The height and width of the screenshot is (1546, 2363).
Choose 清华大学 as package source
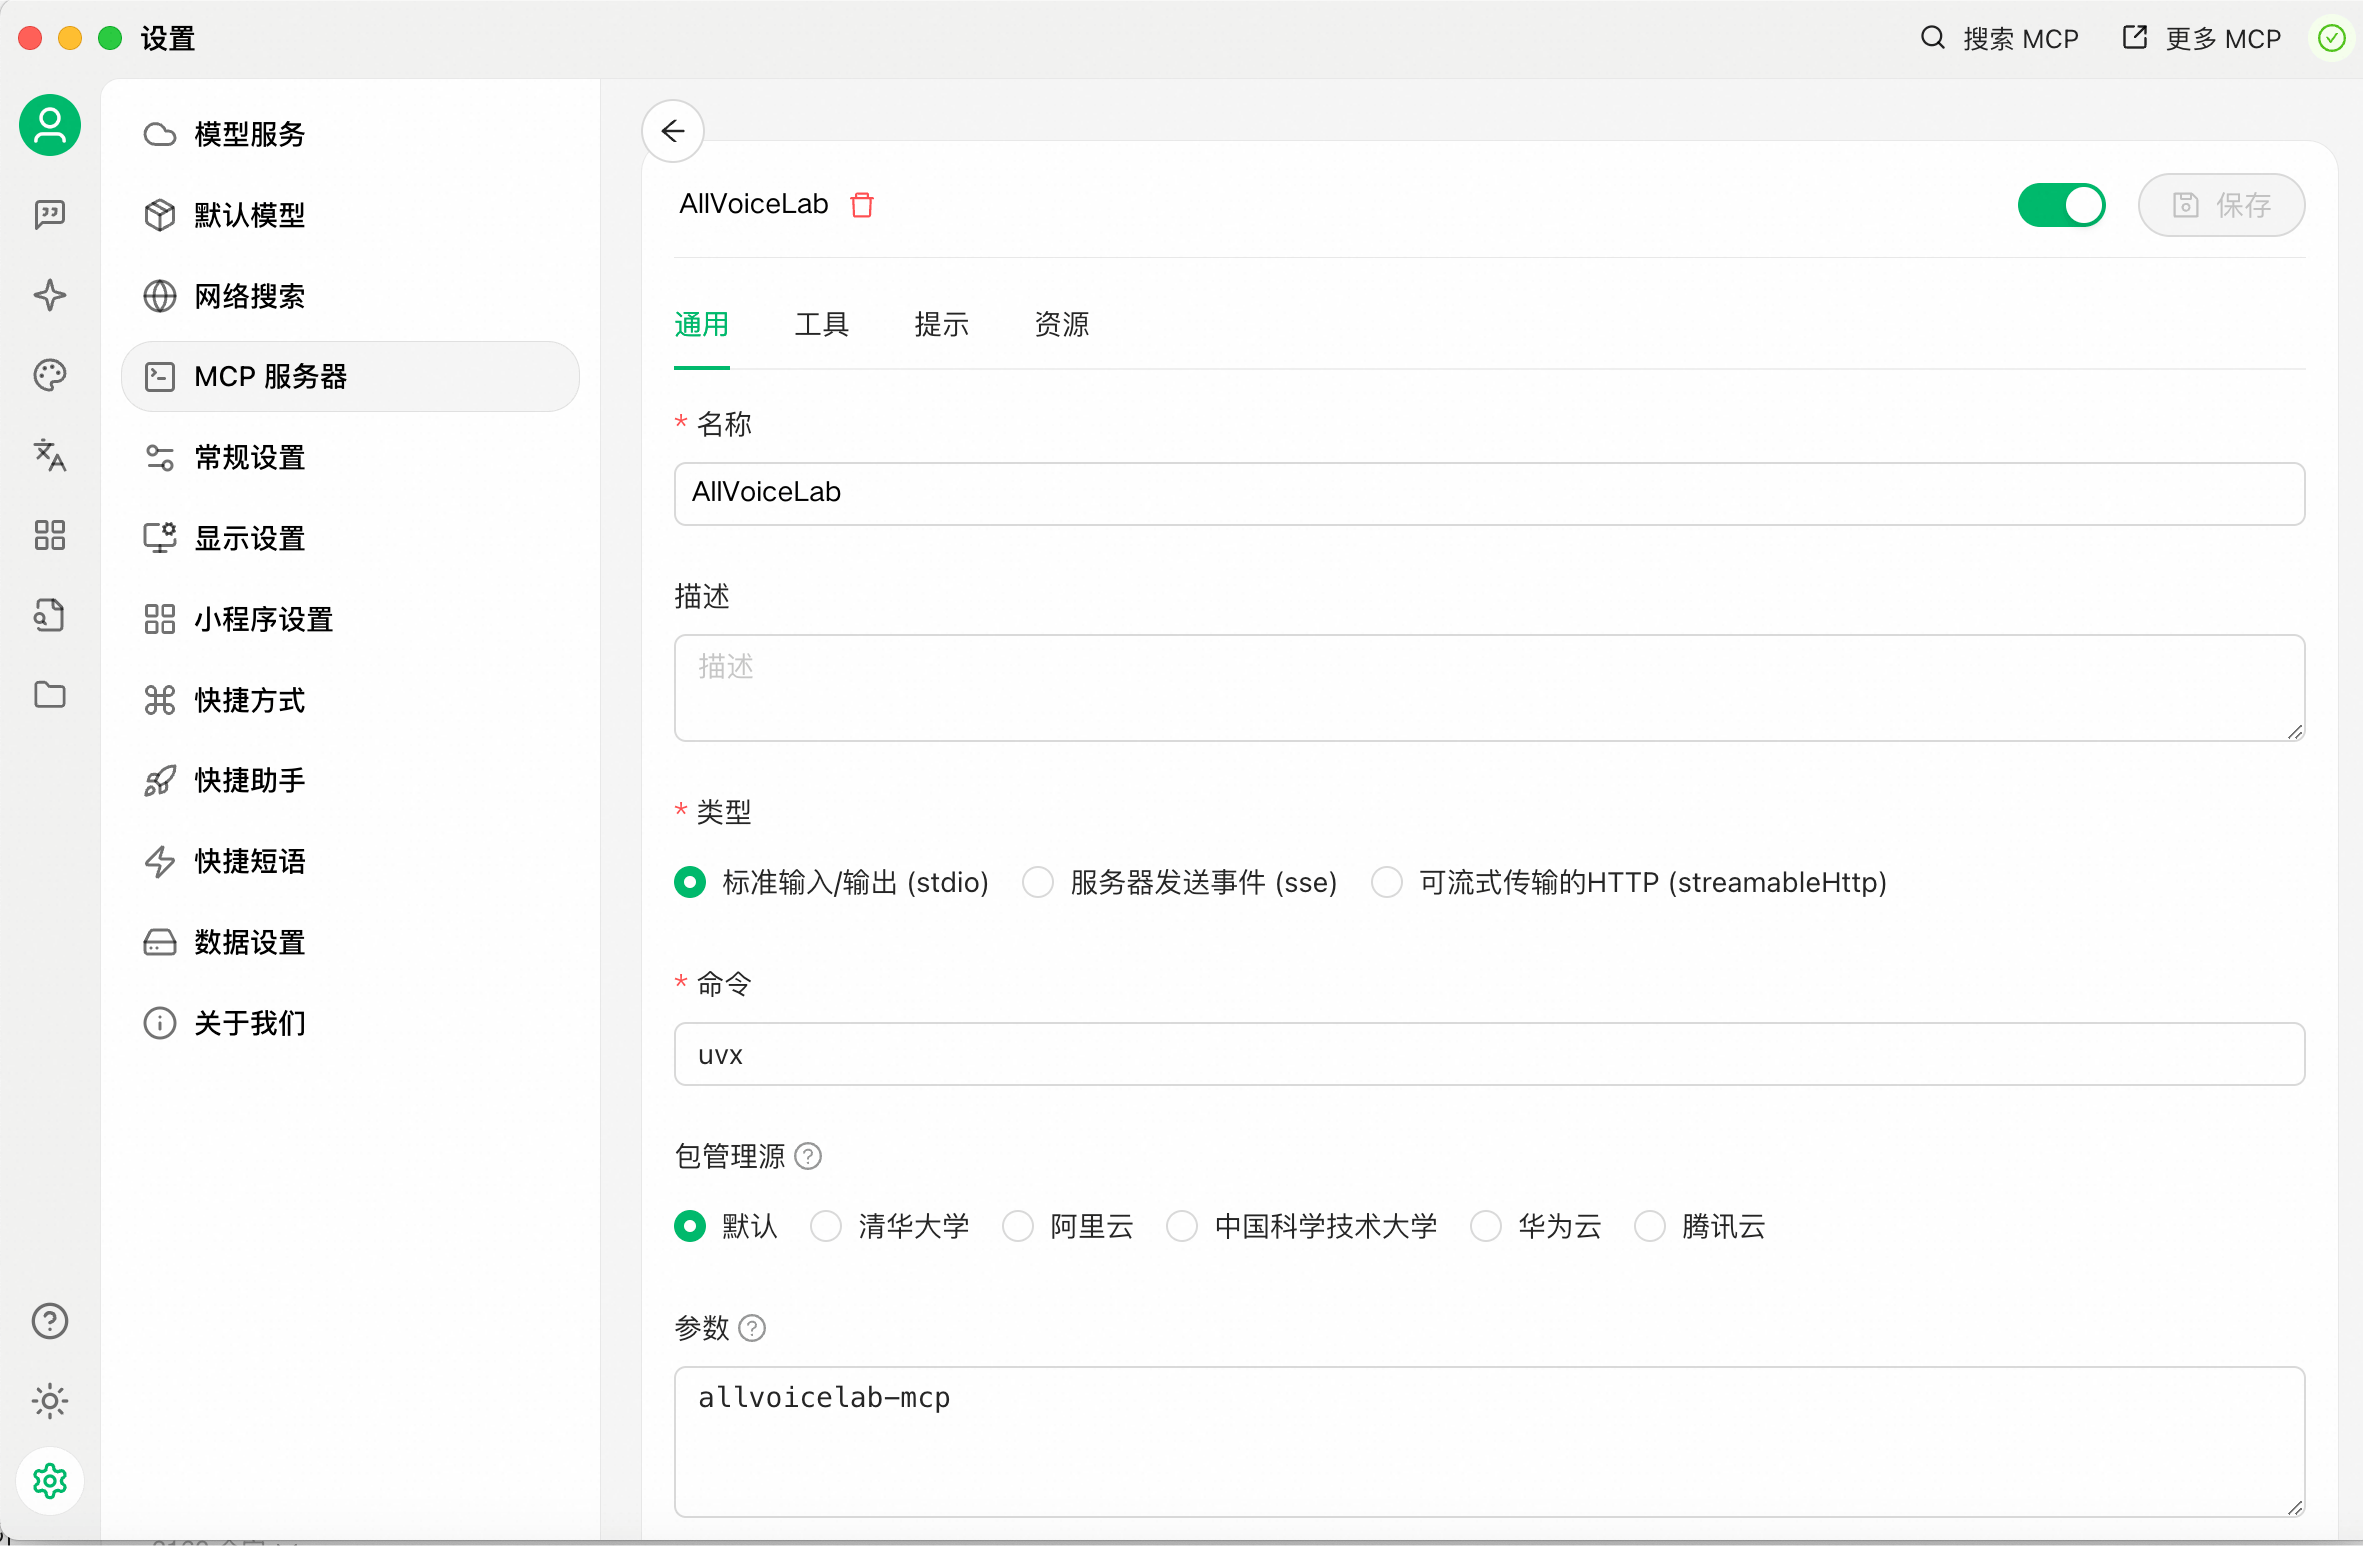[x=826, y=1226]
